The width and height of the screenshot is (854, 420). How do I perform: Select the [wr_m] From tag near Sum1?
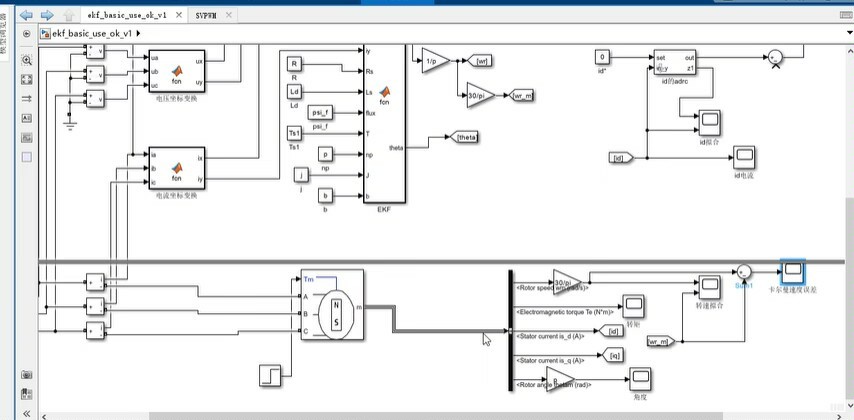click(x=661, y=341)
